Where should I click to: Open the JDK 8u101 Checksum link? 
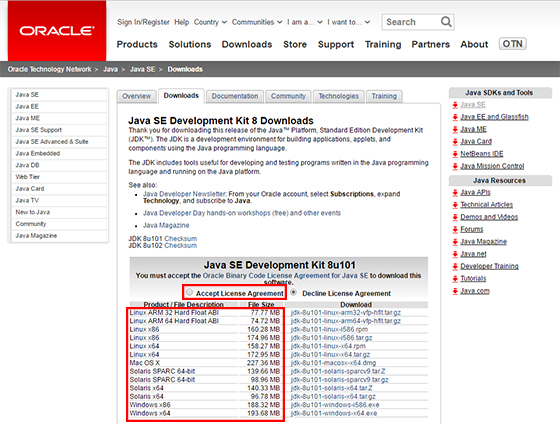click(x=181, y=238)
